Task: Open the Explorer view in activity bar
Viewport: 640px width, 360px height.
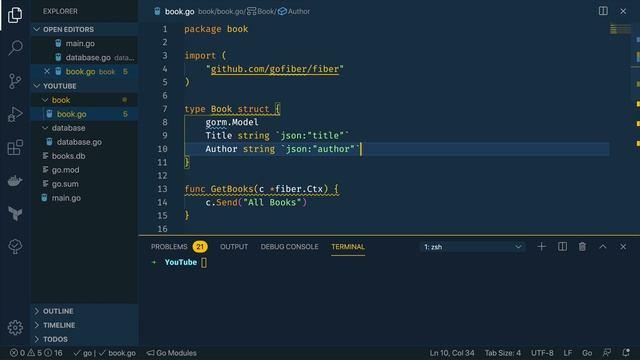Action: (x=15, y=15)
